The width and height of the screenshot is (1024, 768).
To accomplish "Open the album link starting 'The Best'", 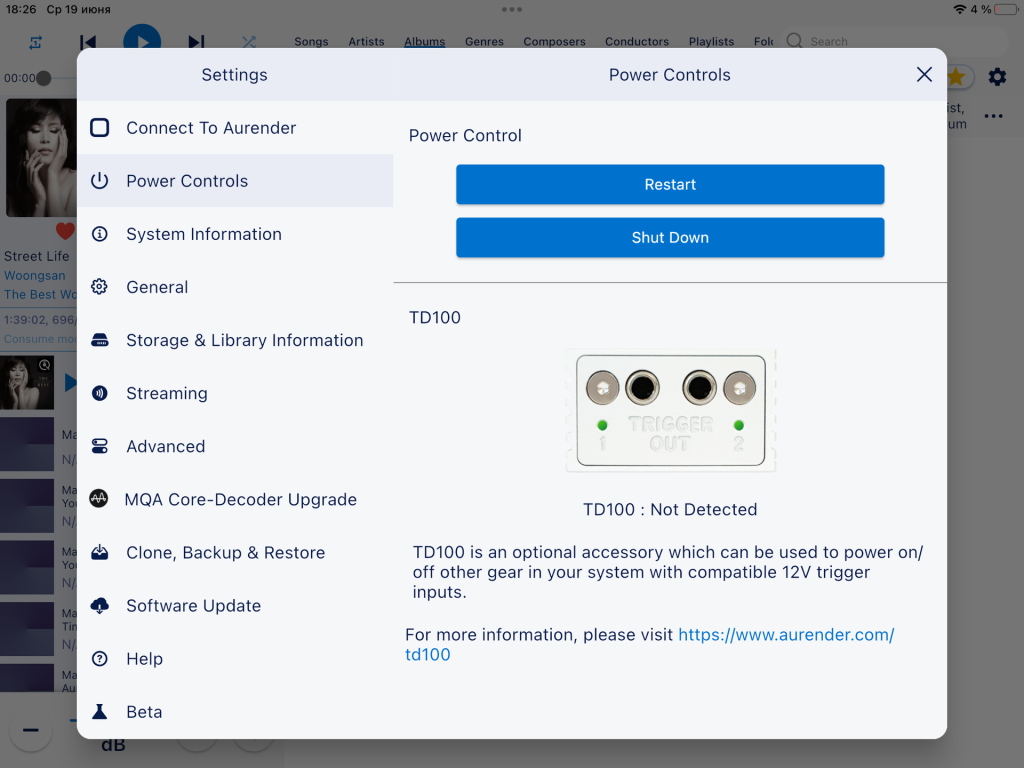I will (x=40, y=295).
